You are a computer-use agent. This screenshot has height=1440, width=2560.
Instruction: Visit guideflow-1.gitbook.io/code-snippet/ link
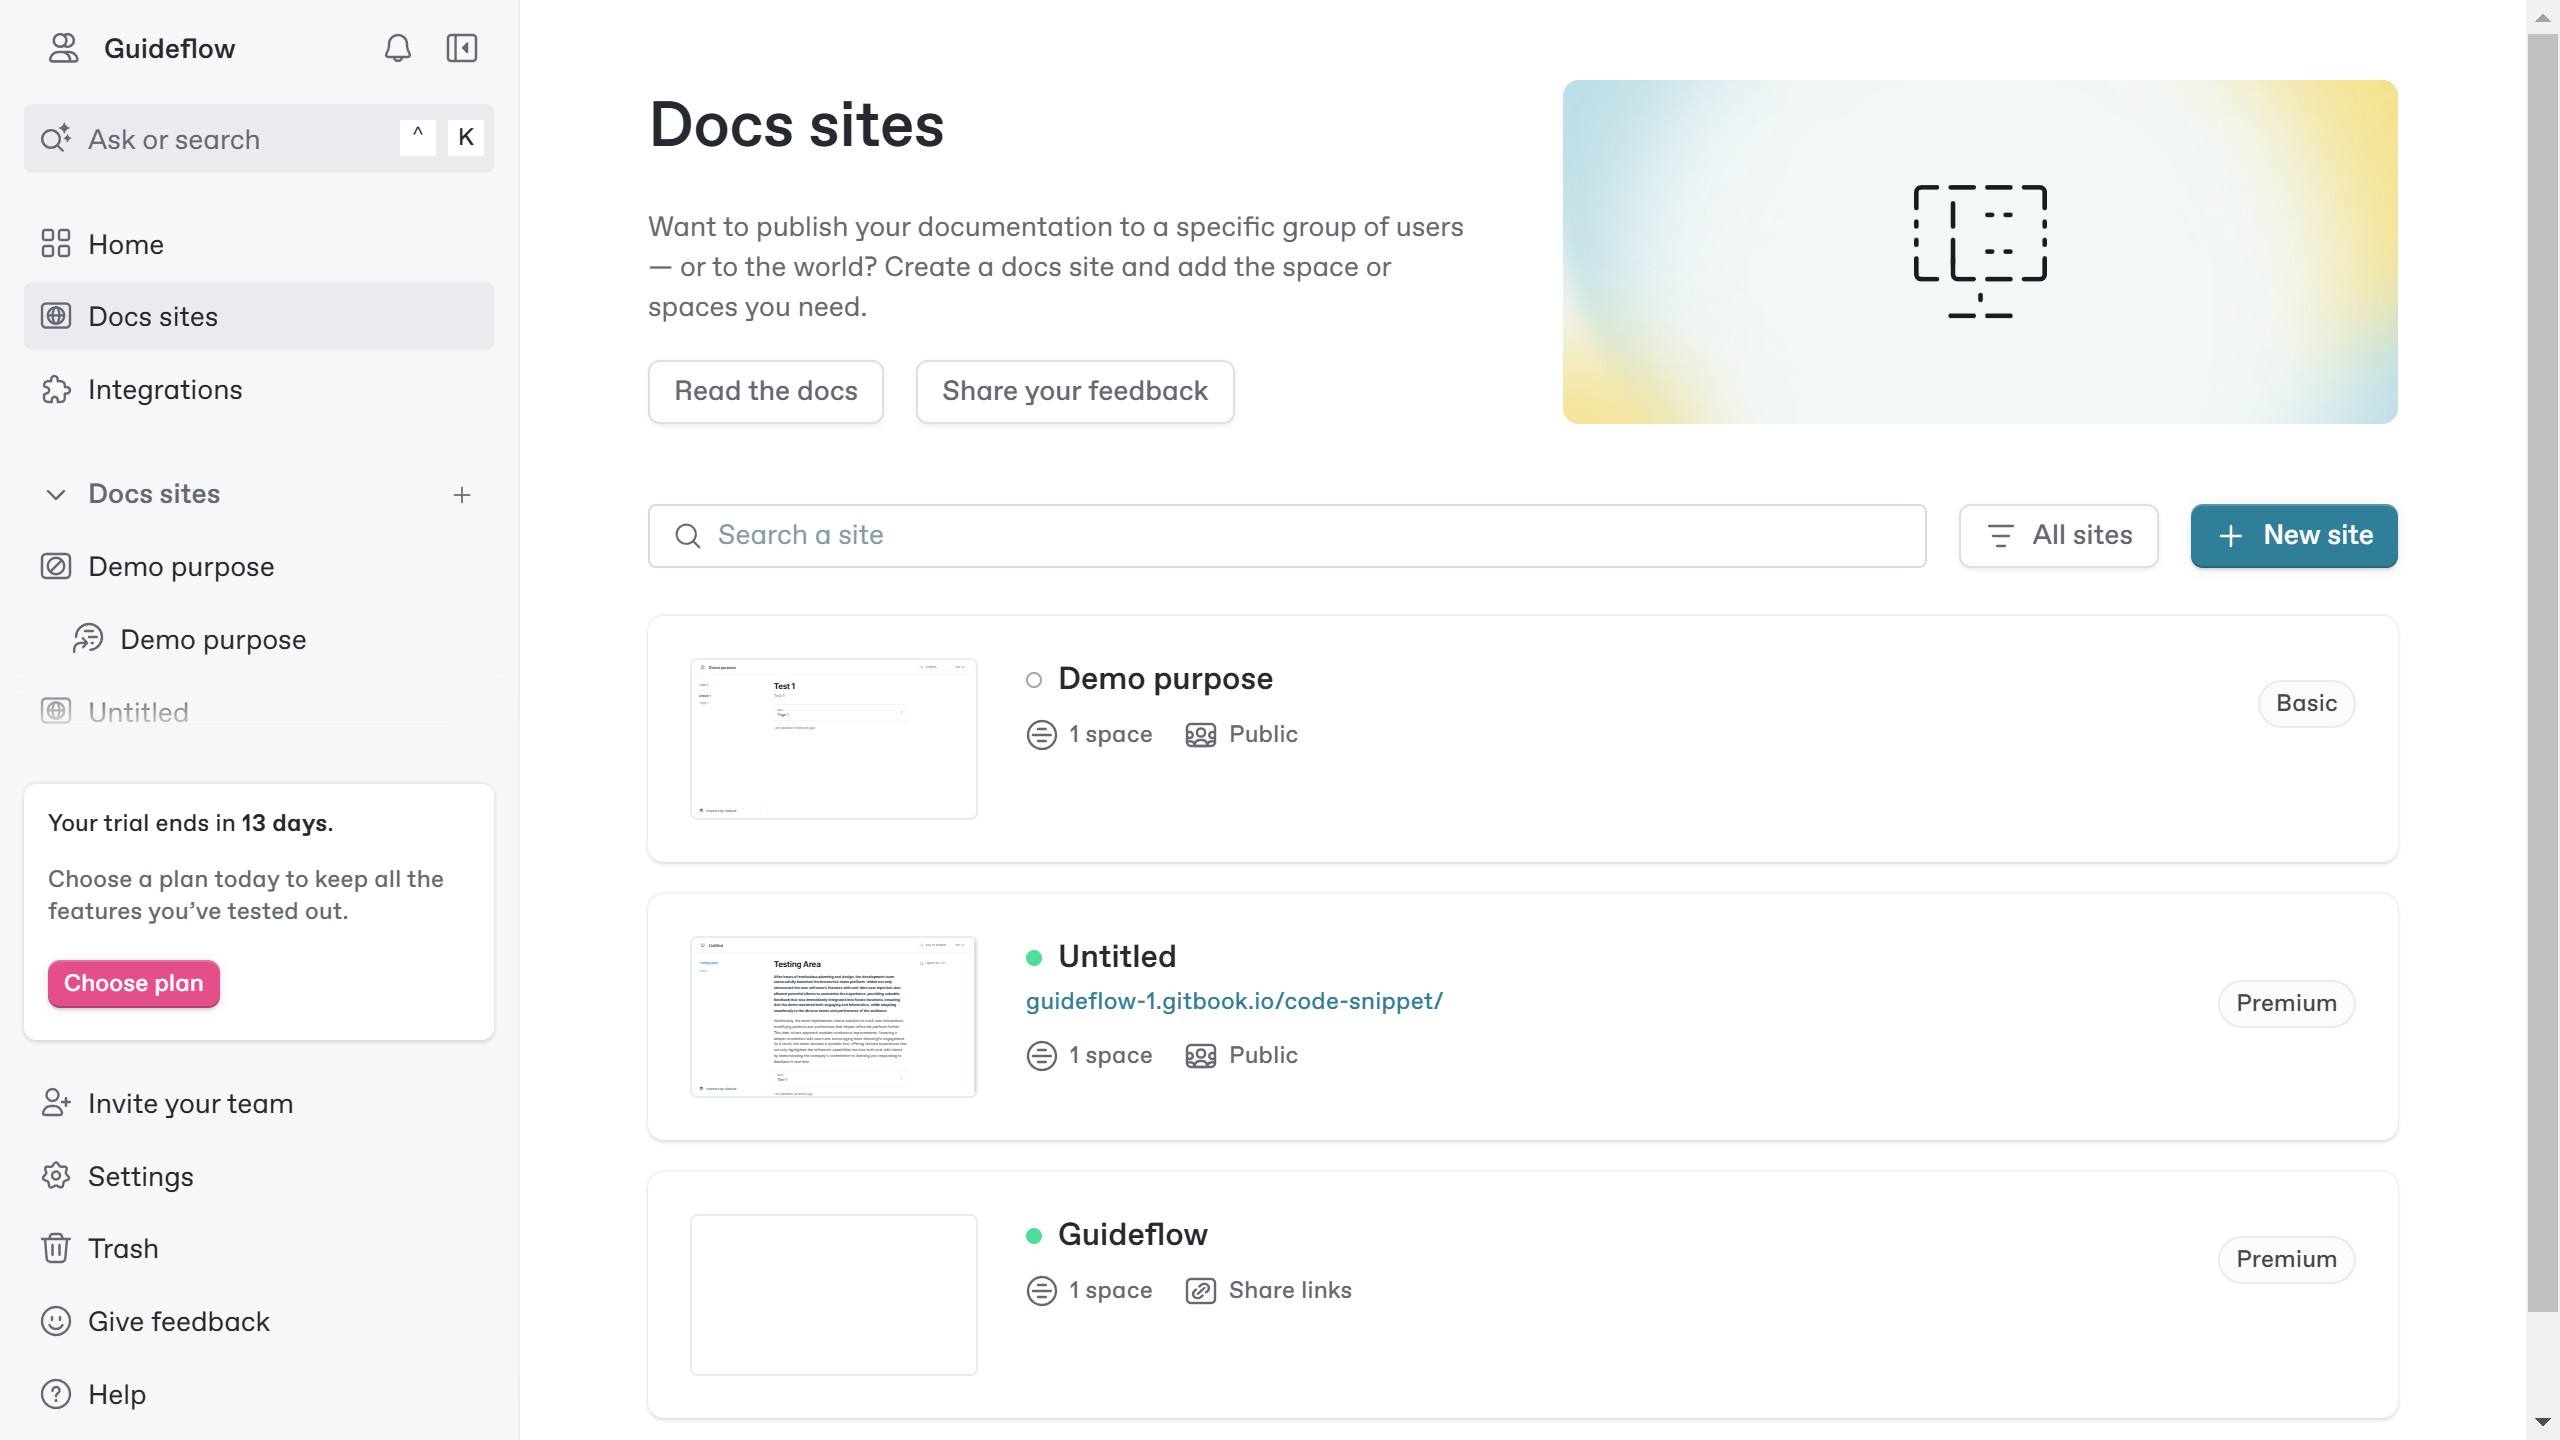tap(1234, 1001)
